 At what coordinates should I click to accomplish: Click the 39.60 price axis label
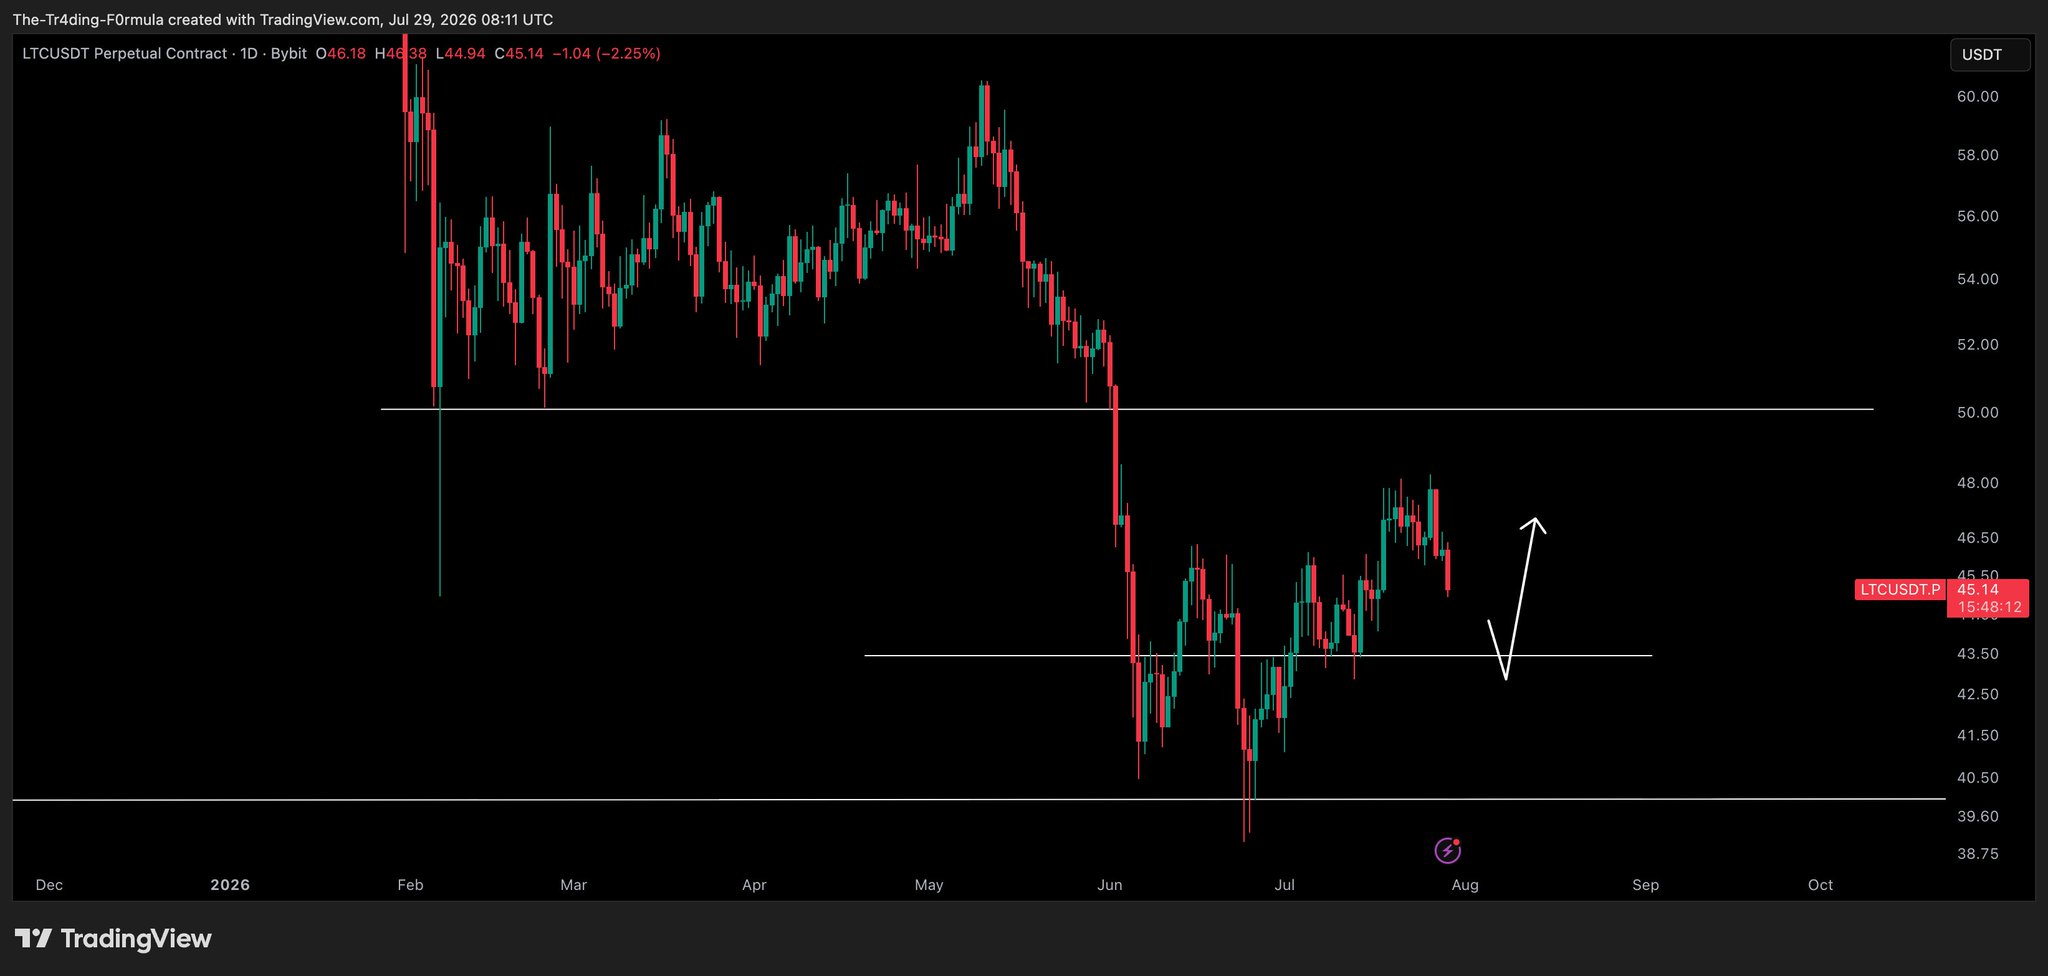tap(1978, 817)
